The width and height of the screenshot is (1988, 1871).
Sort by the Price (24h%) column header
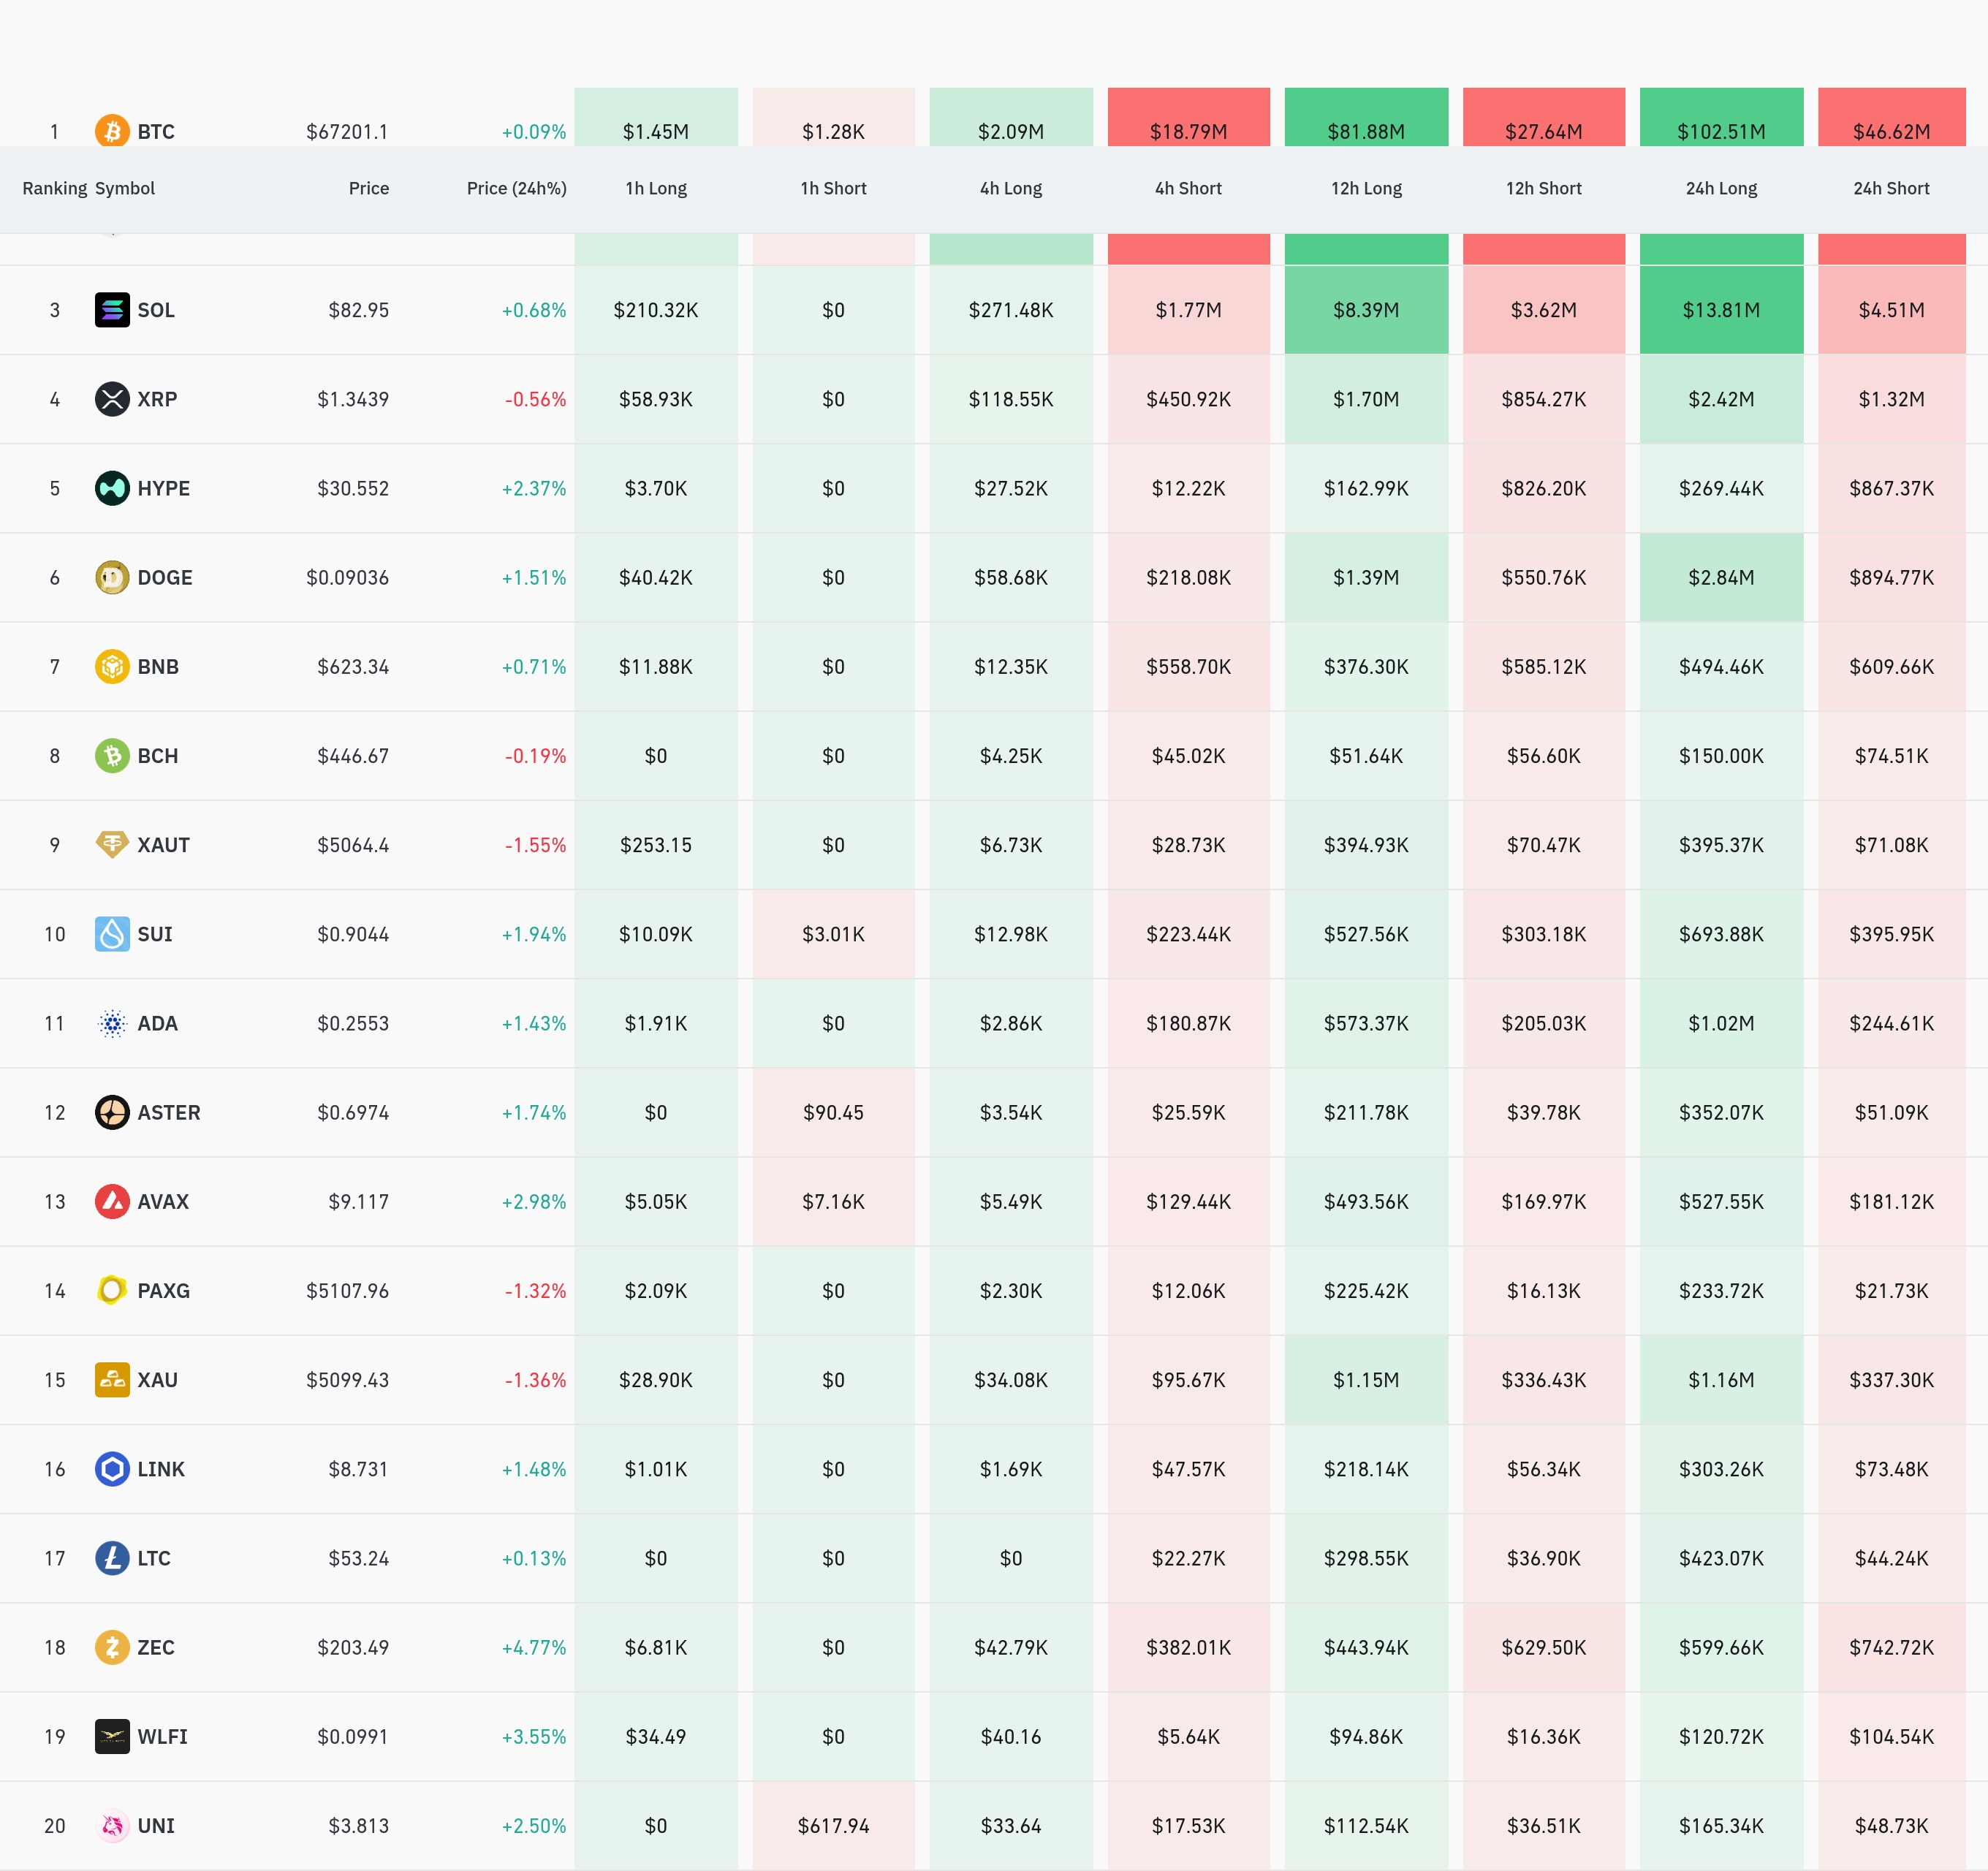click(x=516, y=188)
